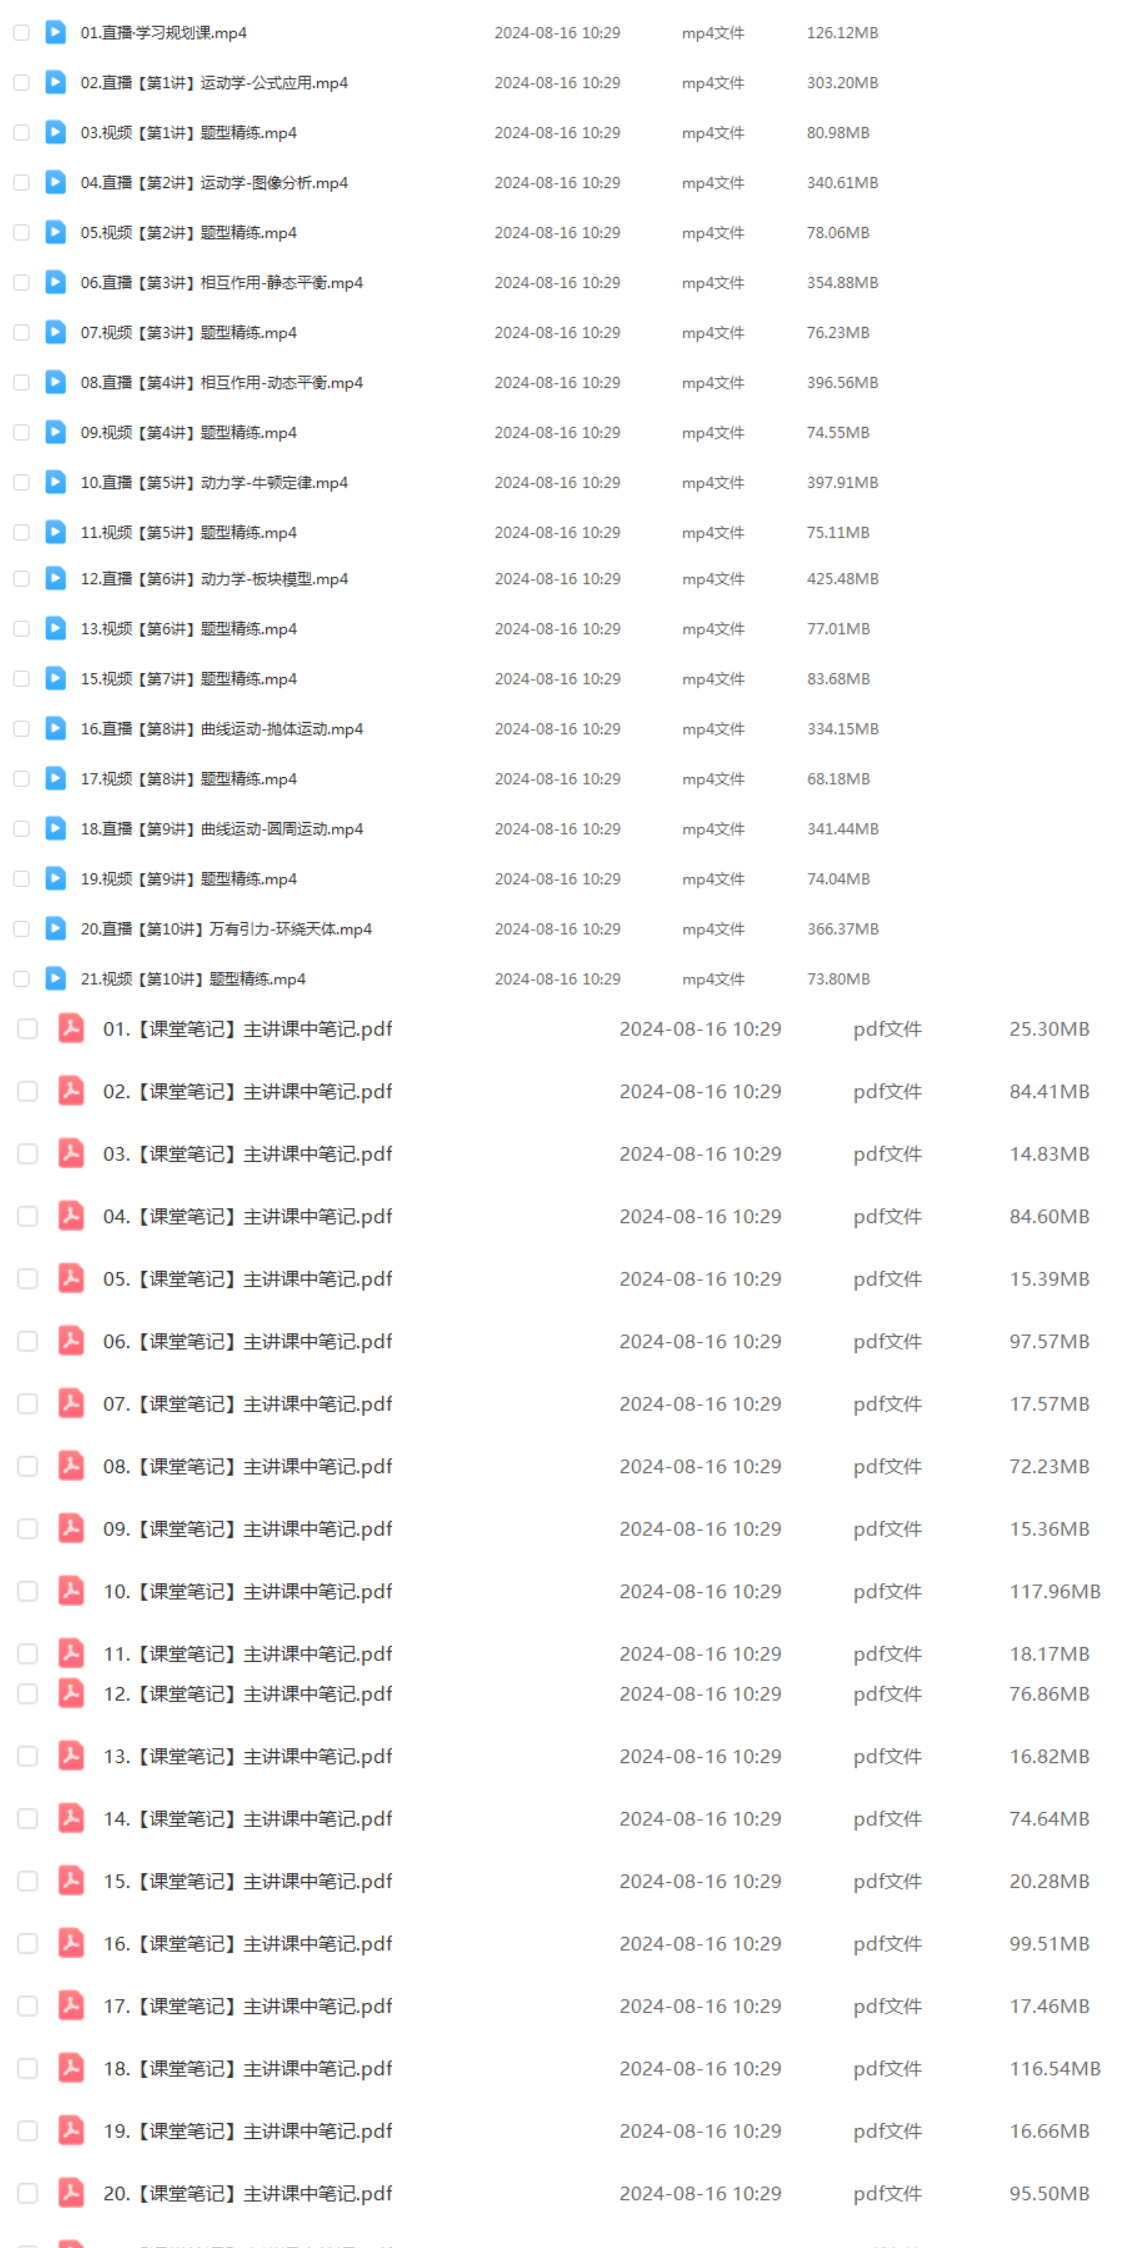This screenshot has height=2248, width=1125.
Task: Open file 21.视频【第10讲】题型精练.mp4
Action: (193, 978)
